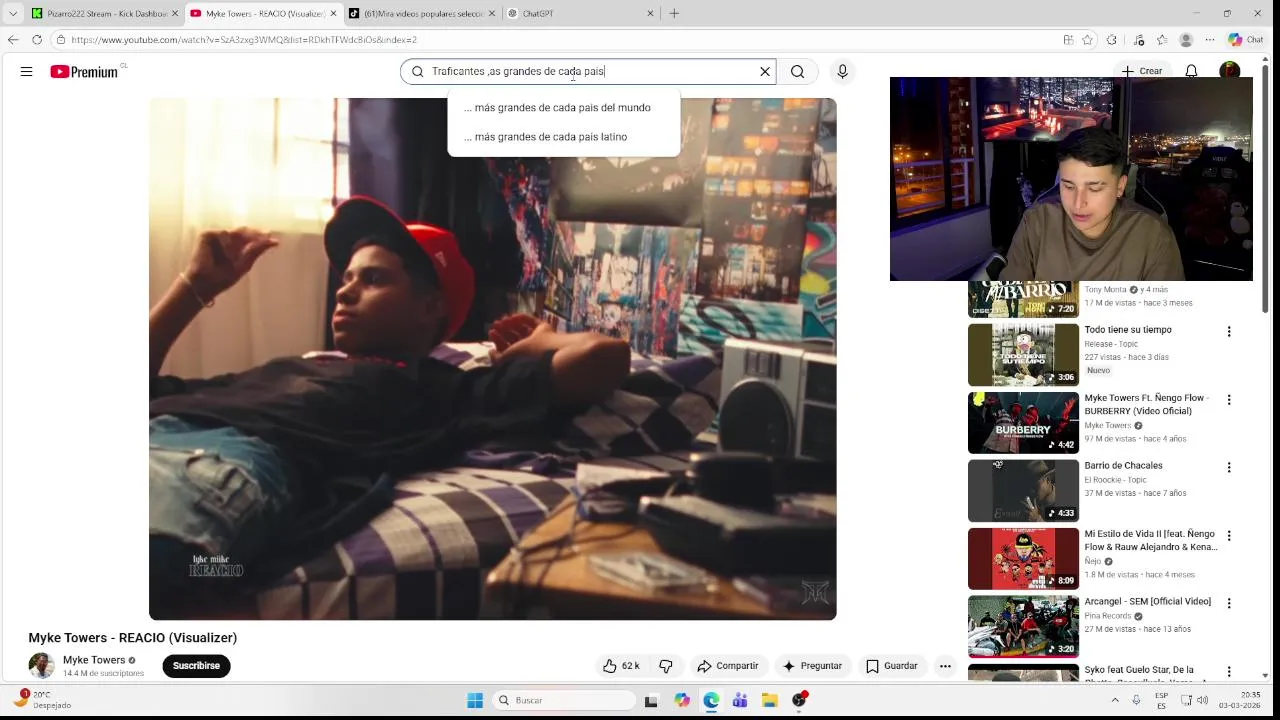Open Myke Towers channel name link
The height and width of the screenshot is (720, 1280).
coord(94,660)
